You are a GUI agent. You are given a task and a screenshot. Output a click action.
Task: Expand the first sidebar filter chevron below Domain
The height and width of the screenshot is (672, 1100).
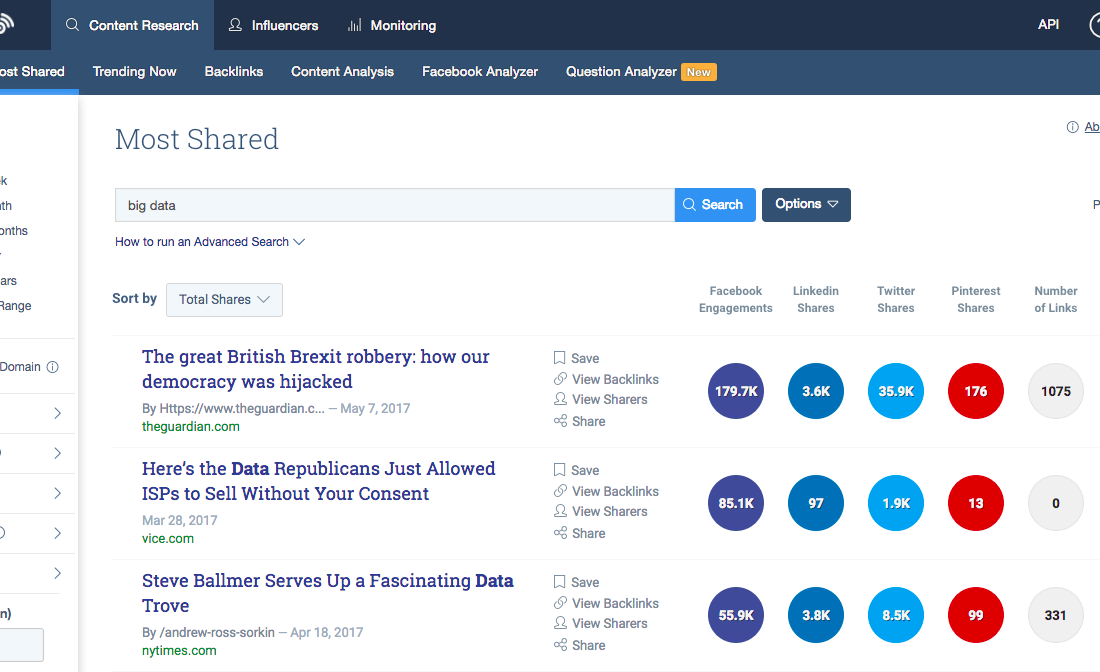58,413
